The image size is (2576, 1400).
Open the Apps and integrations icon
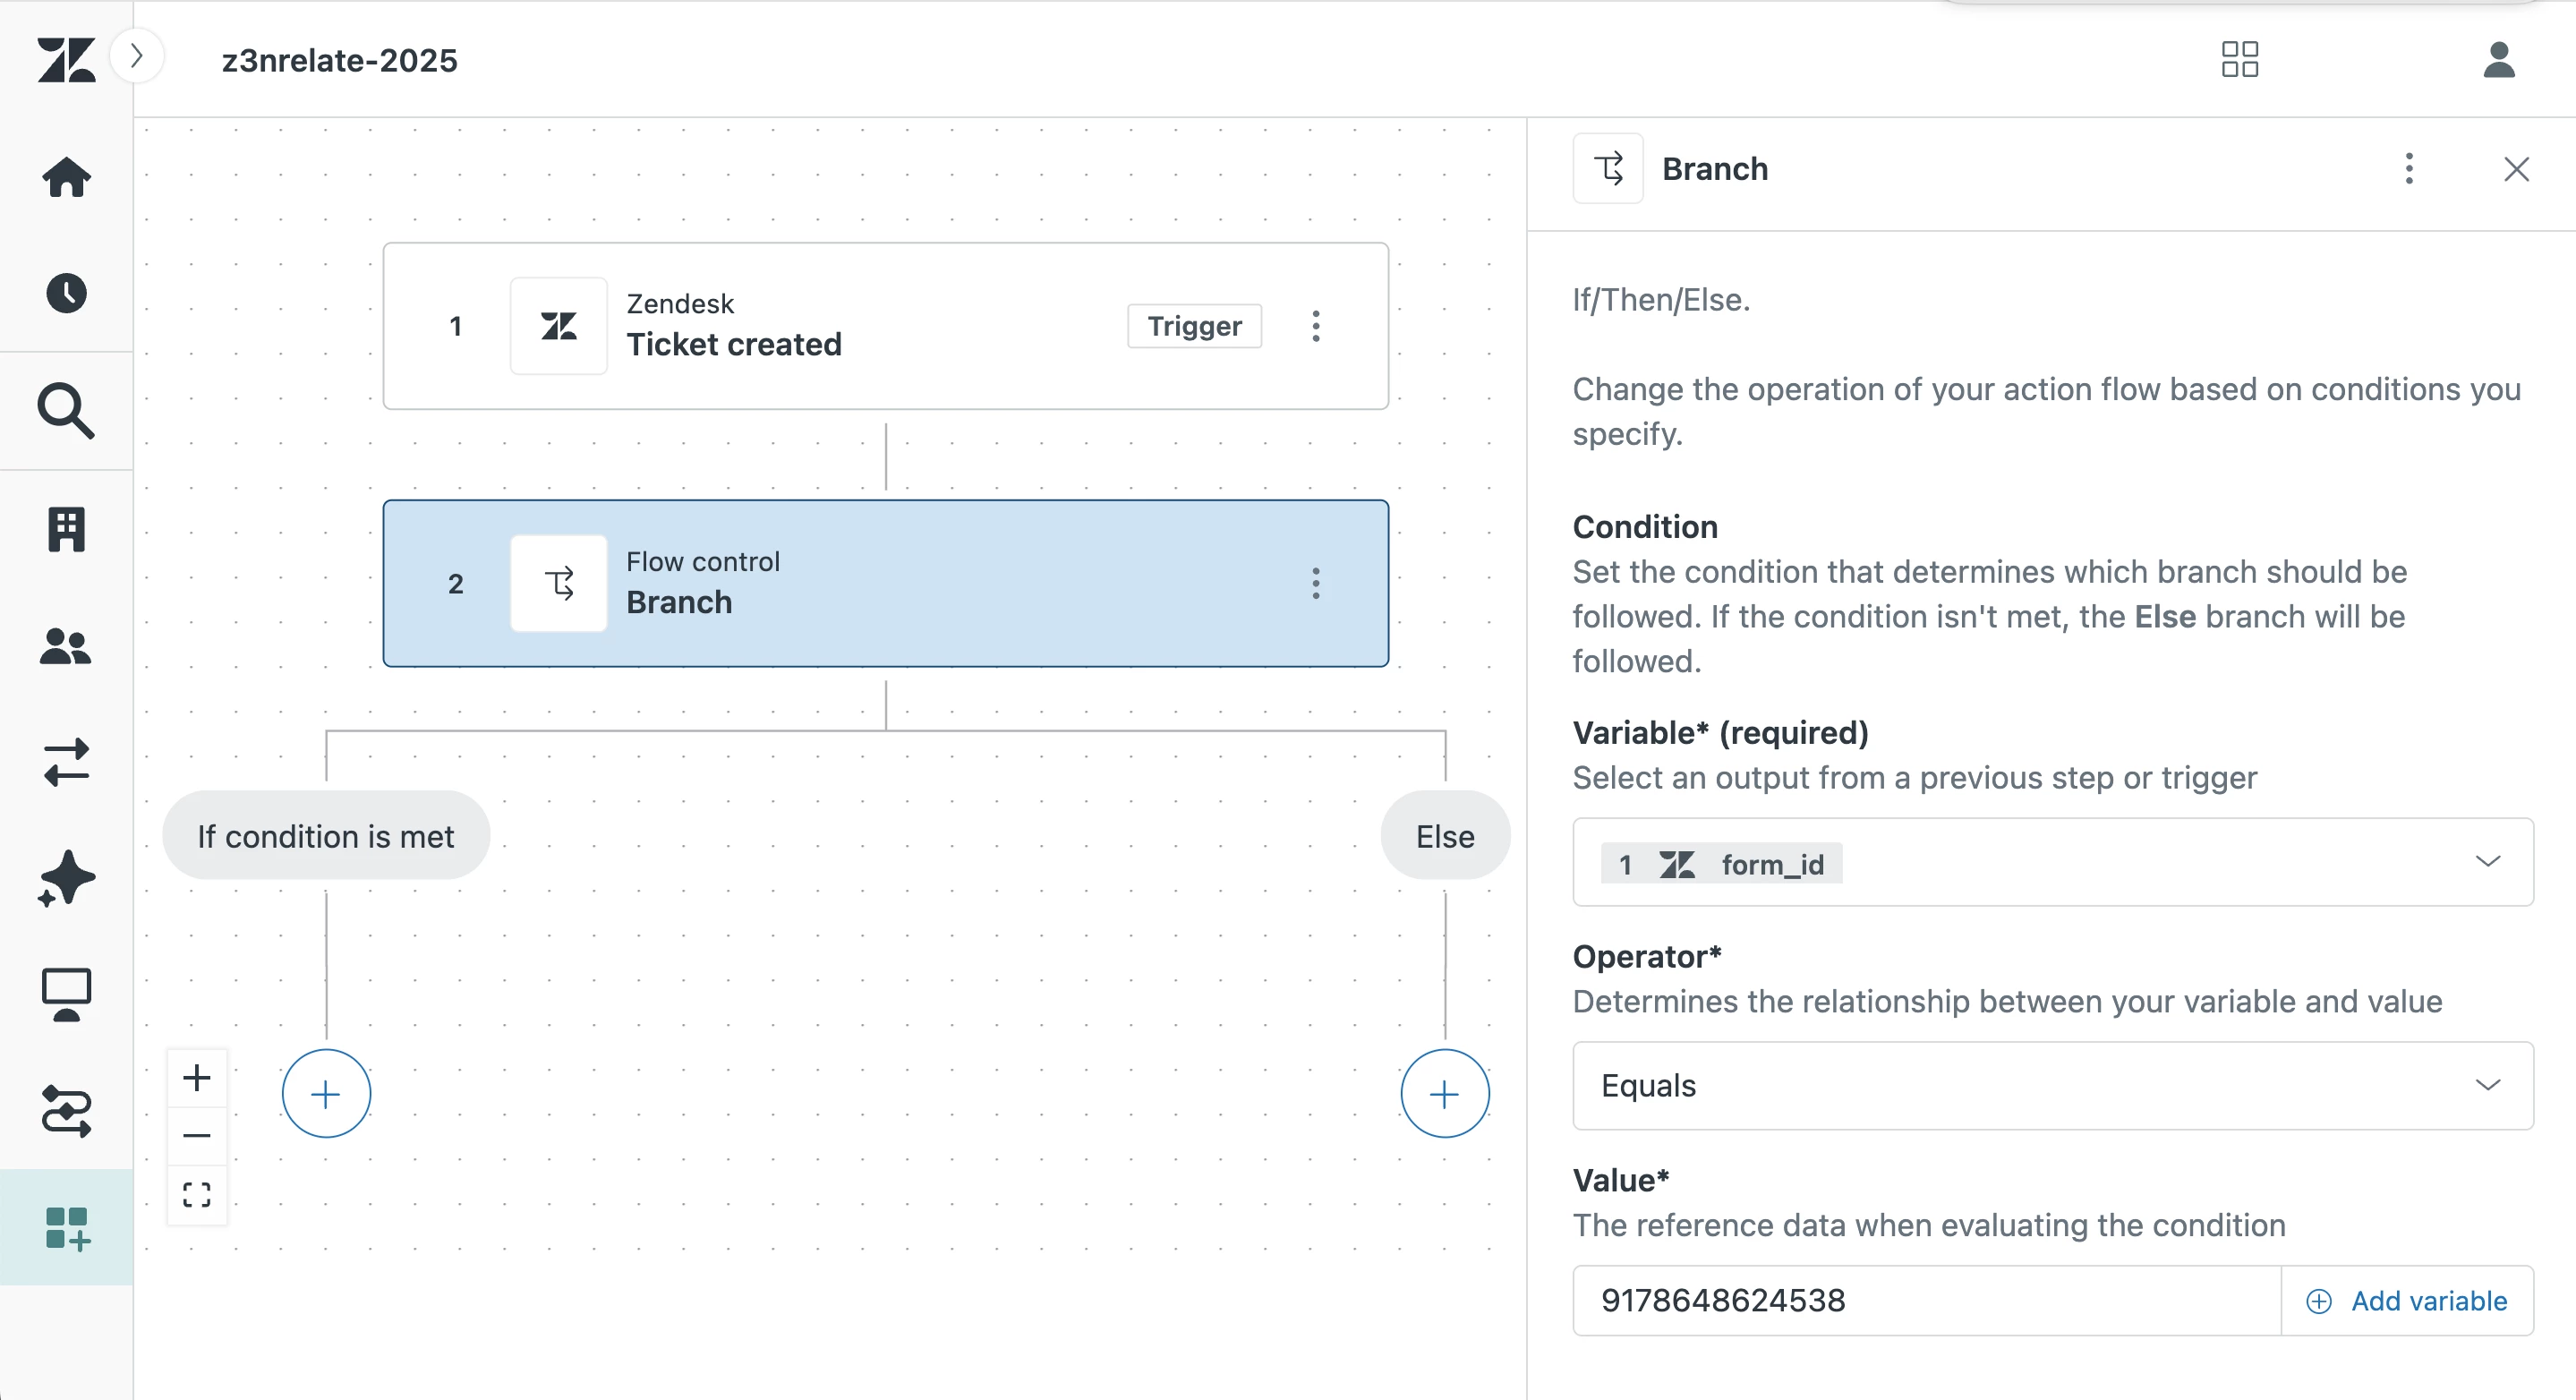pyautogui.click(x=66, y=1228)
